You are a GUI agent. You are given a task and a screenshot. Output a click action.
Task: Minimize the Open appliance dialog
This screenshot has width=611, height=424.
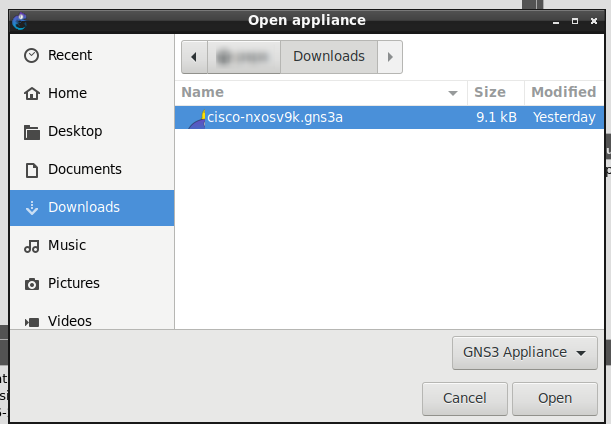point(556,21)
